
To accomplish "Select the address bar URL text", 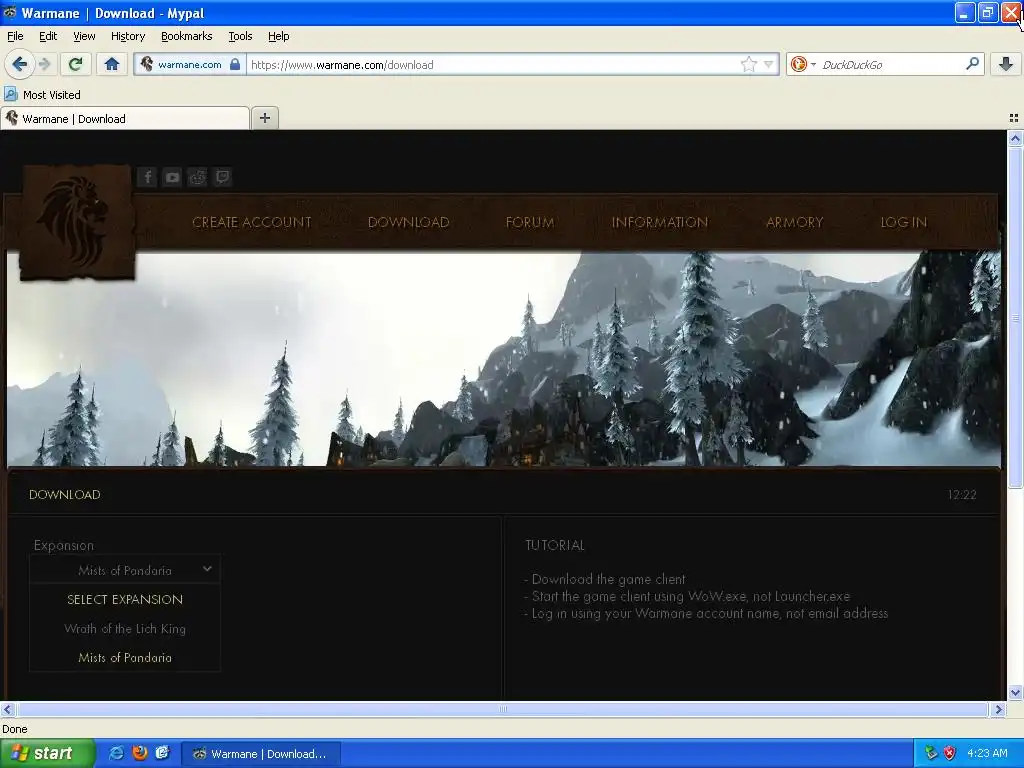I will click(x=342, y=65).
